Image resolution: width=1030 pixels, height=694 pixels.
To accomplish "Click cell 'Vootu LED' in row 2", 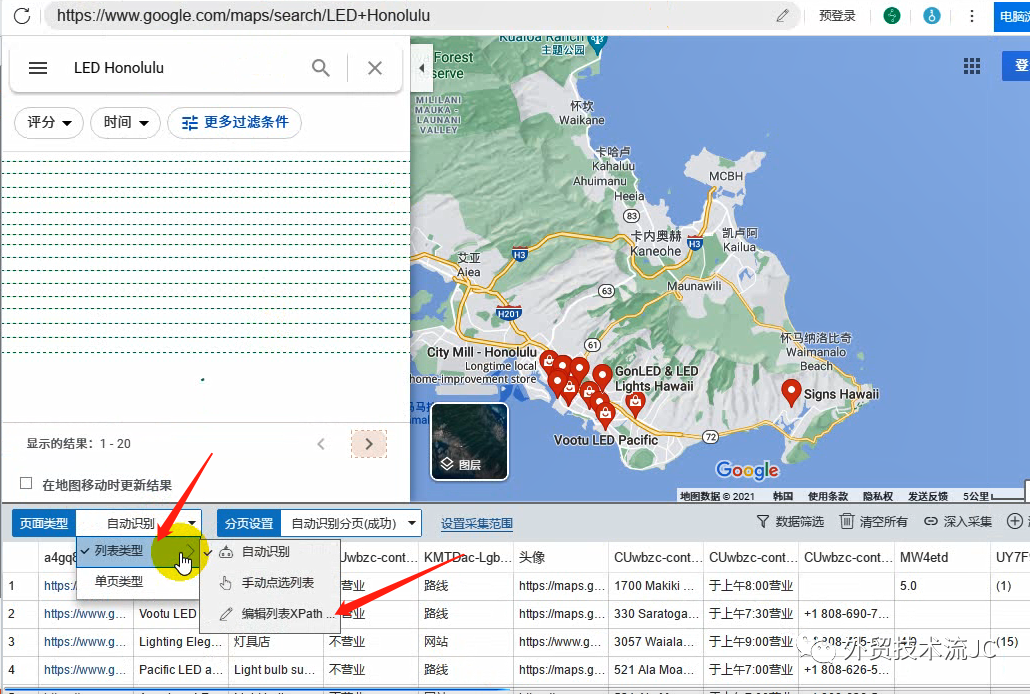I will click(168, 614).
